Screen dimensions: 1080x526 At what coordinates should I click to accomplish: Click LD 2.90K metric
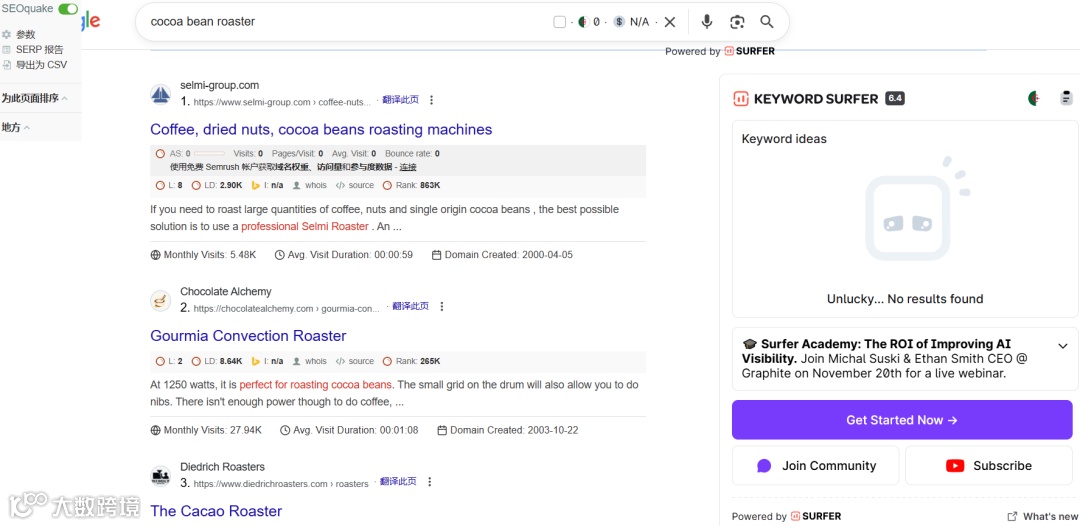pyautogui.click(x=216, y=185)
